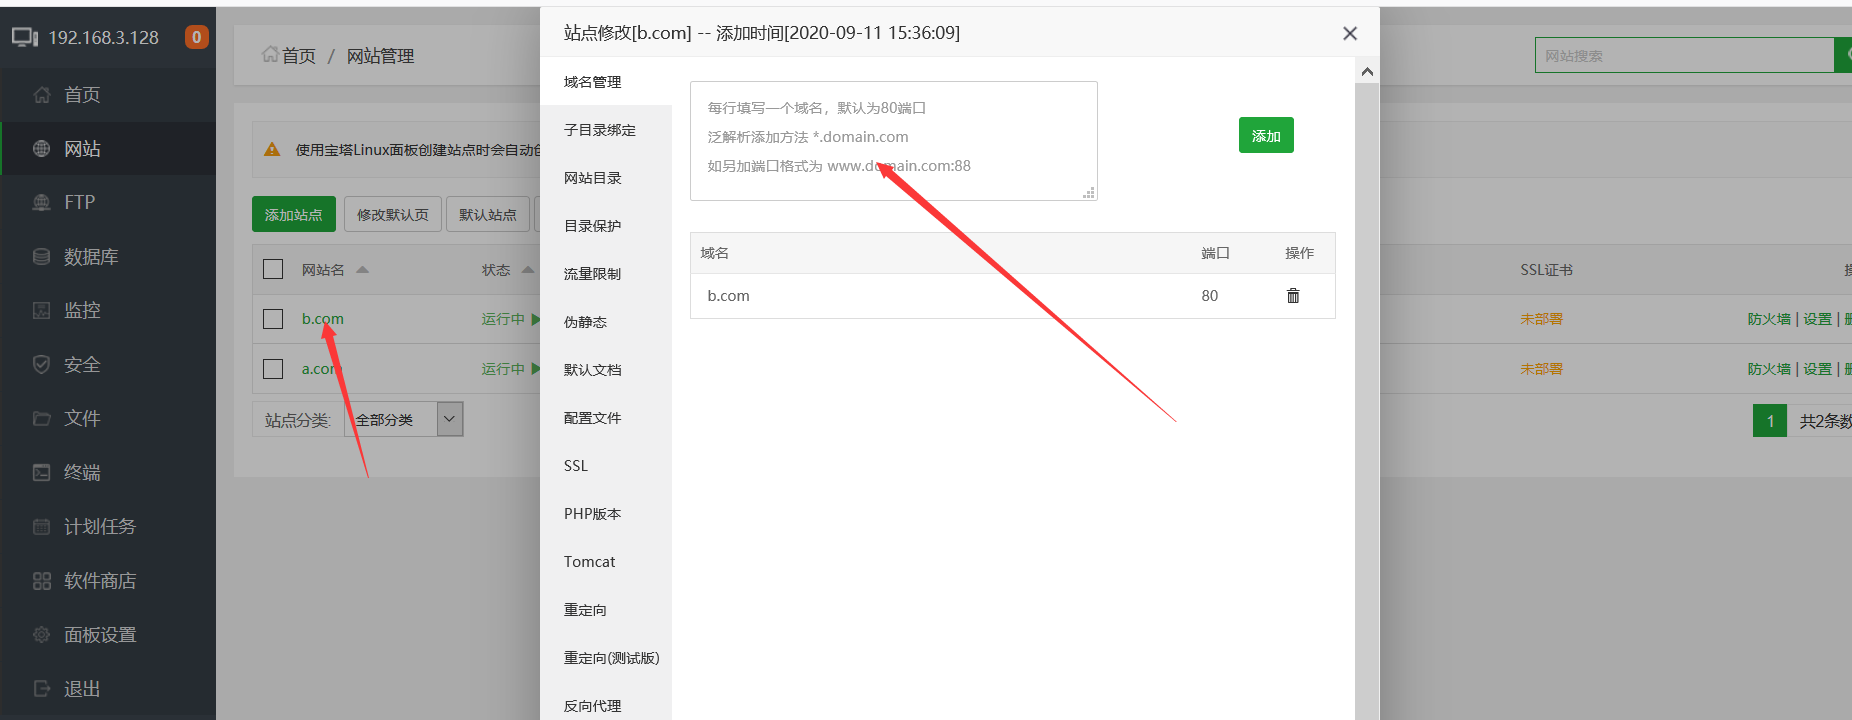Click the 修改默认页 button
The image size is (1852, 720).
tap(393, 214)
